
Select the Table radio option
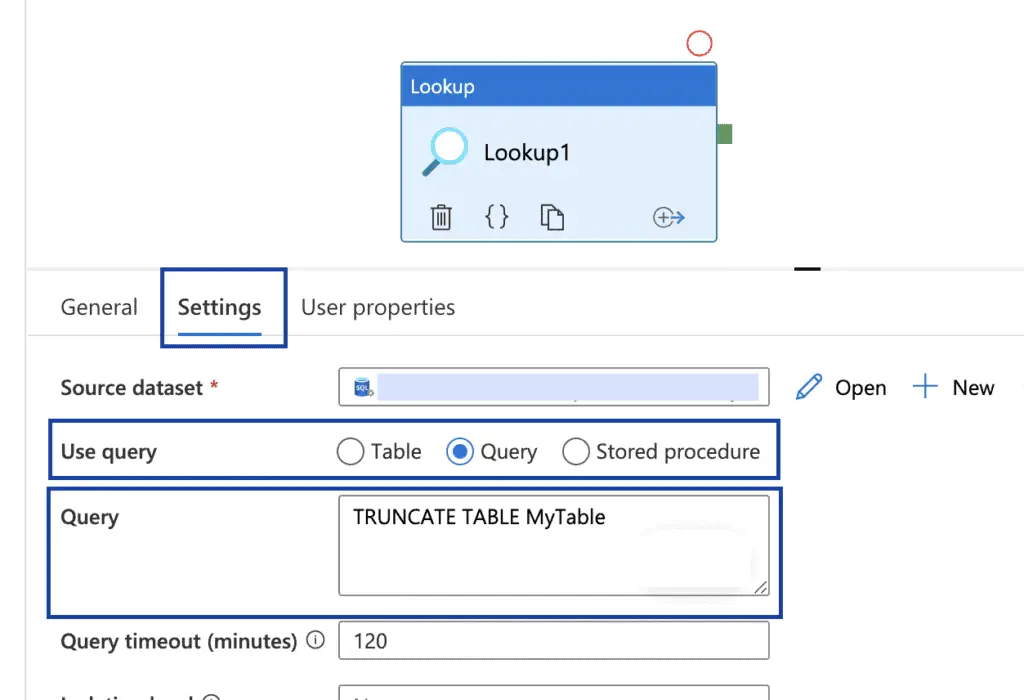coord(350,451)
